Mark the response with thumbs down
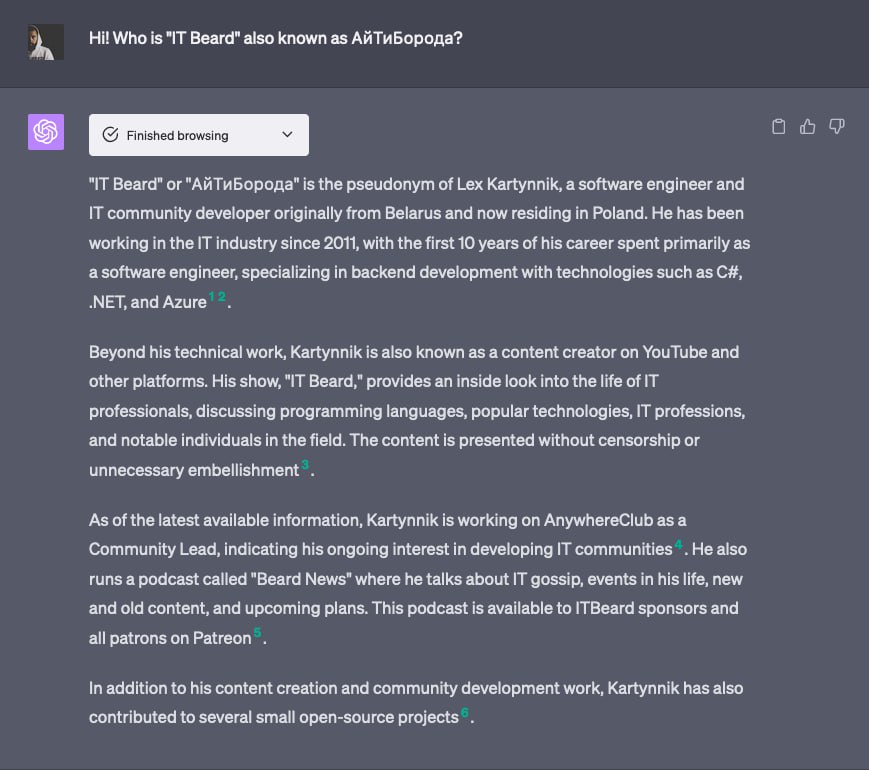Image resolution: width=869 pixels, height=770 pixels. [837, 127]
